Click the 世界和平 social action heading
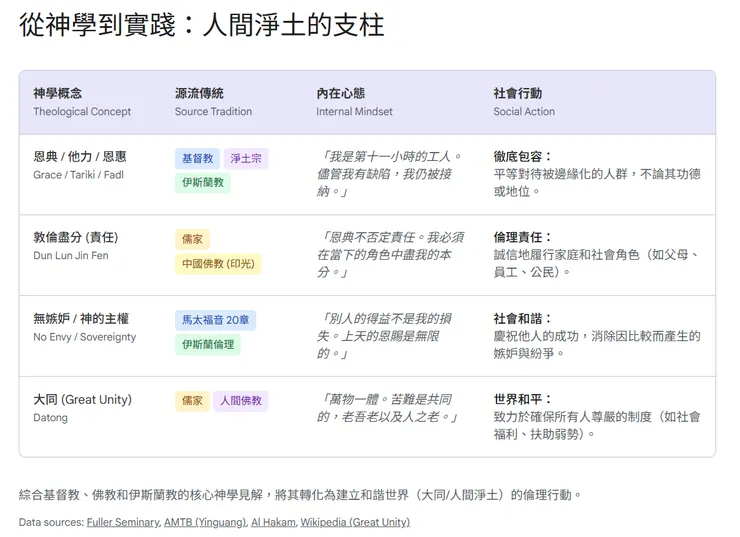740x537 pixels. pos(522,399)
